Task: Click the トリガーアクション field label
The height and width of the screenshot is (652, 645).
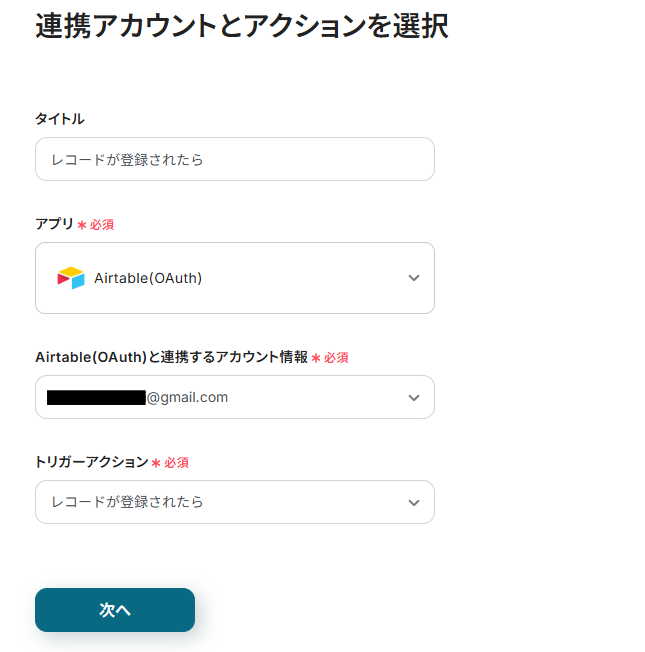Action: click(91, 462)
